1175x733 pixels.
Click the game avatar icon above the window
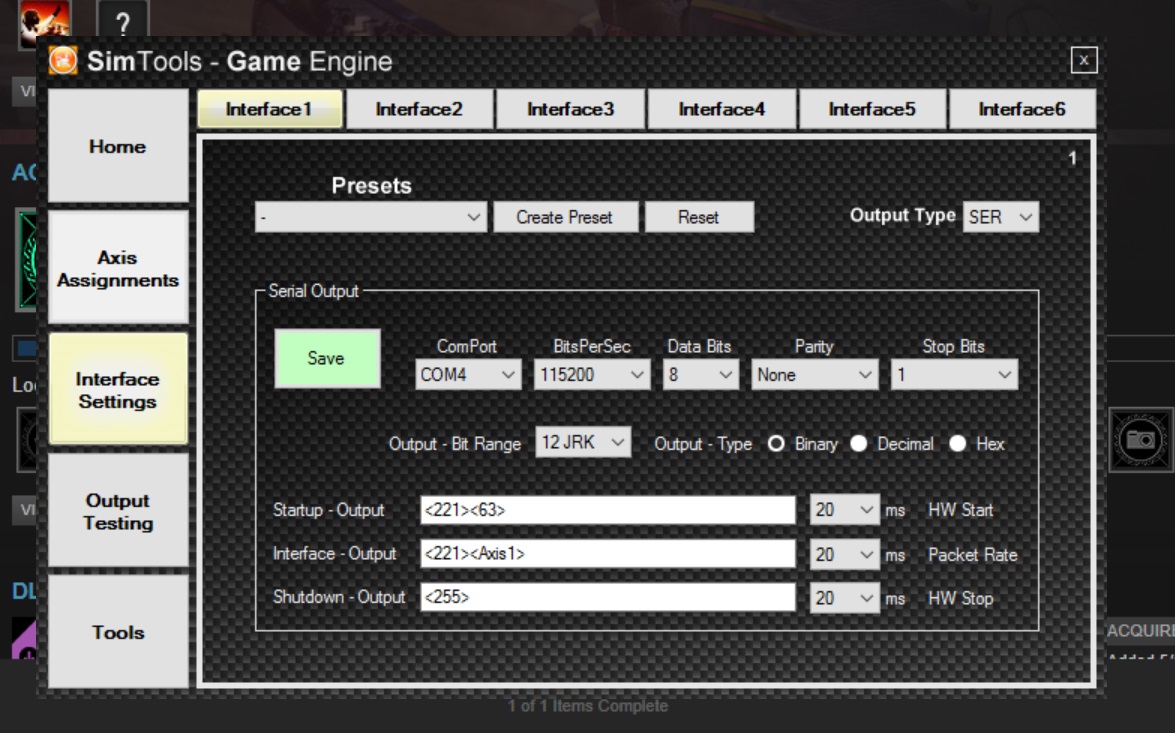[x=44, y=22]
